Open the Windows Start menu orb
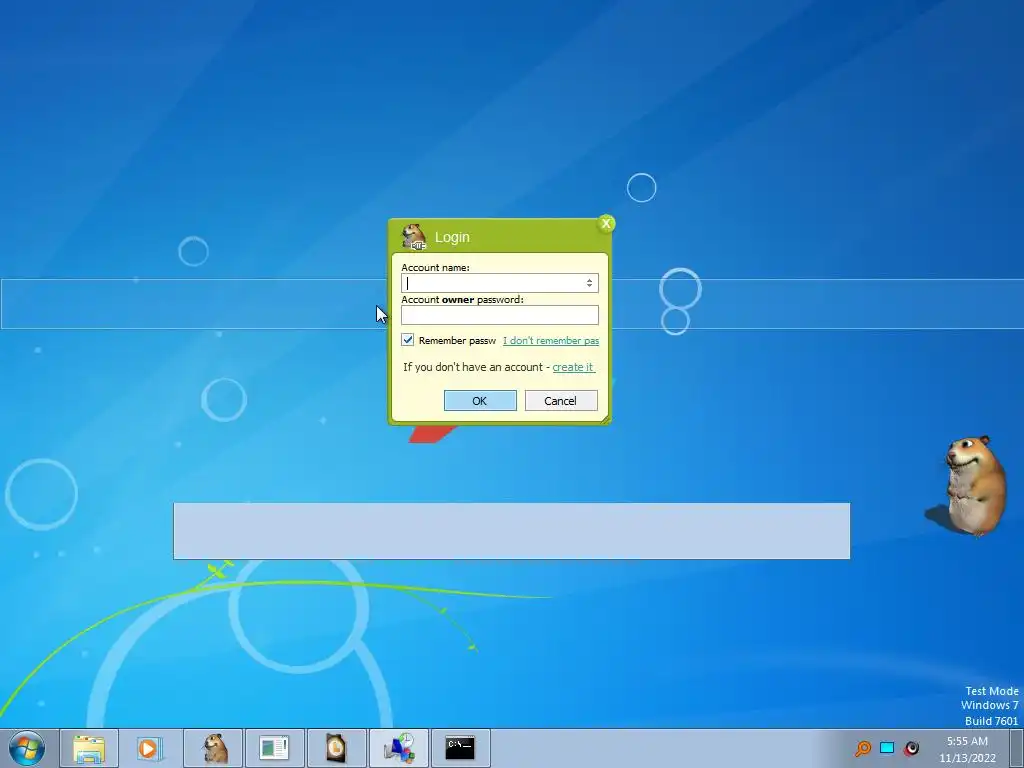This screenshot has width=1024, height=768. pos(27,748)
